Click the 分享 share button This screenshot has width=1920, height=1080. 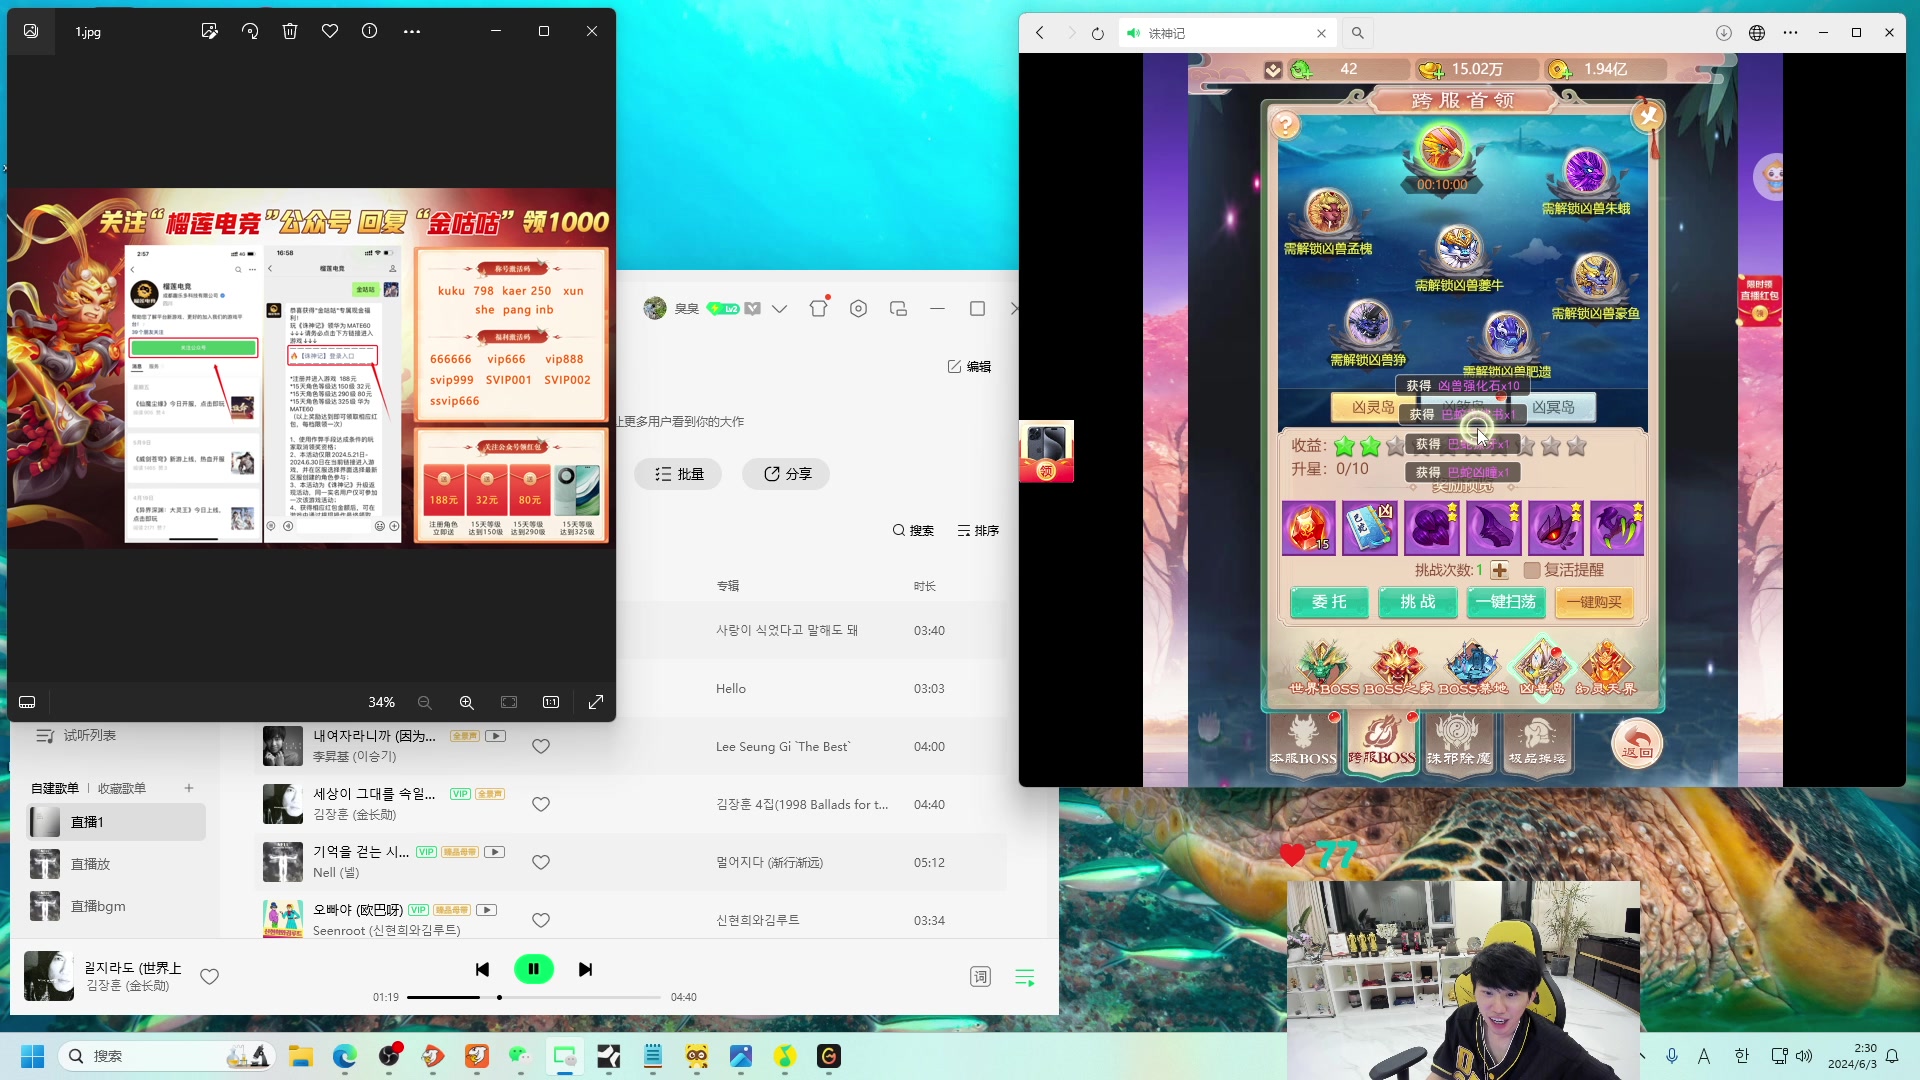(787, 474)
